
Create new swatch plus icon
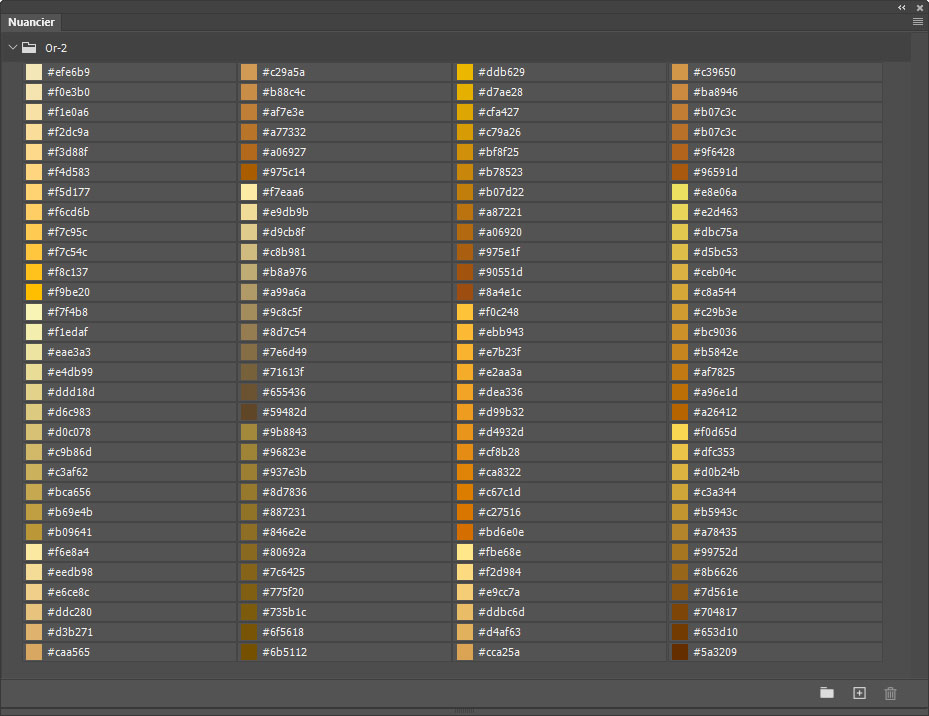[859, 693]
